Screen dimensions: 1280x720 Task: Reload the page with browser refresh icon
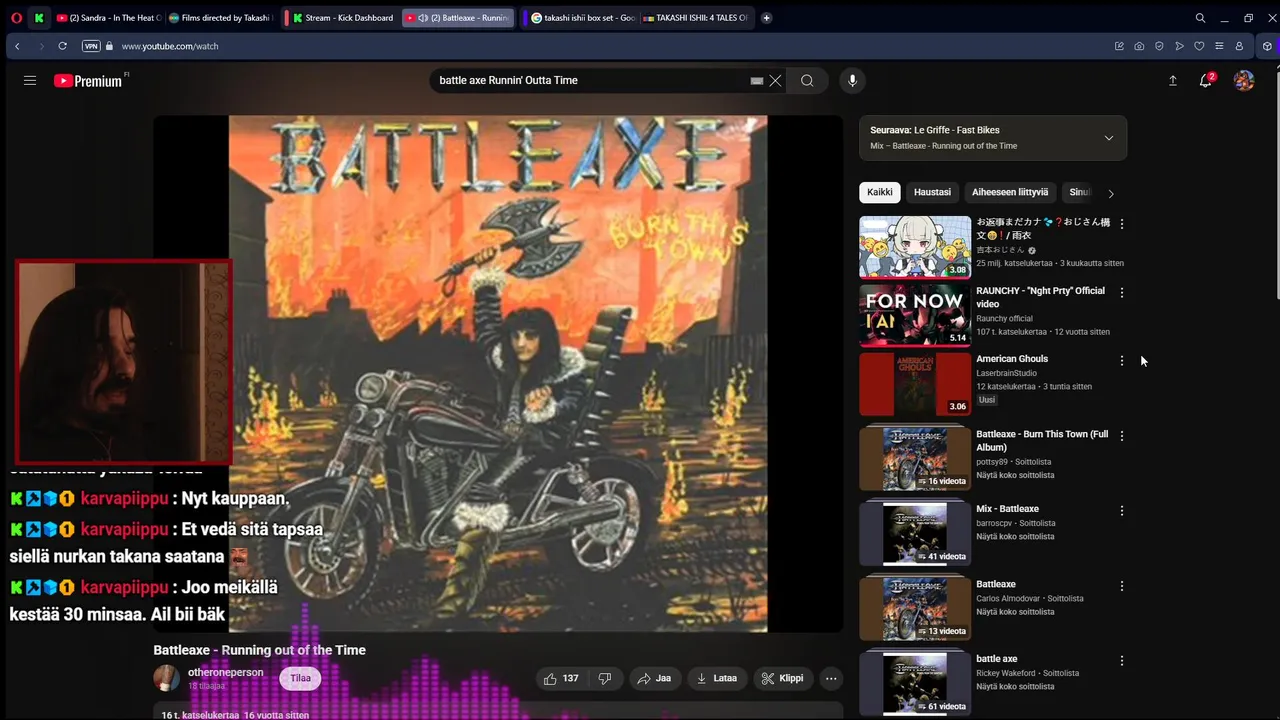62,46
